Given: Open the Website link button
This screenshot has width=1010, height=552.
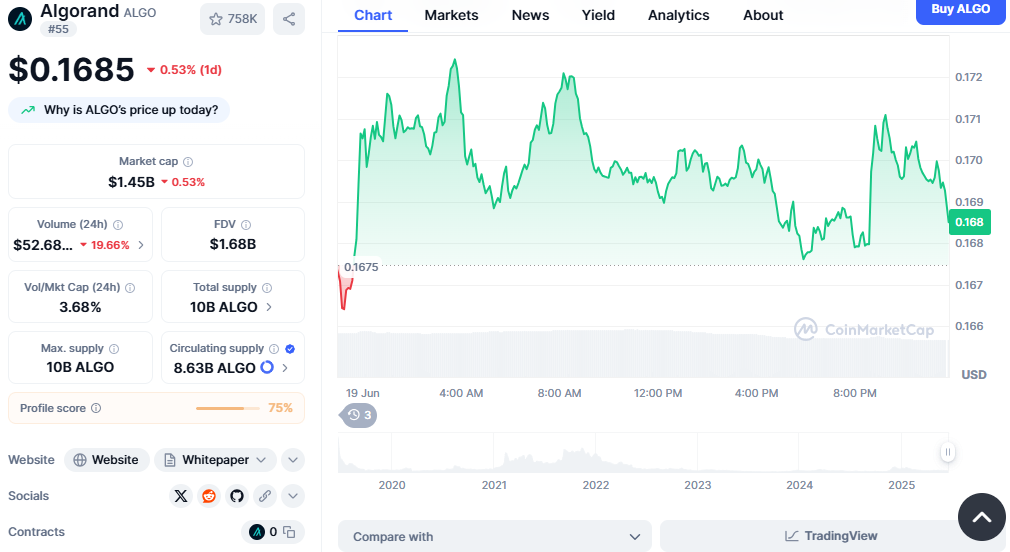Looking at the screenshot, I should coord(106,460).
